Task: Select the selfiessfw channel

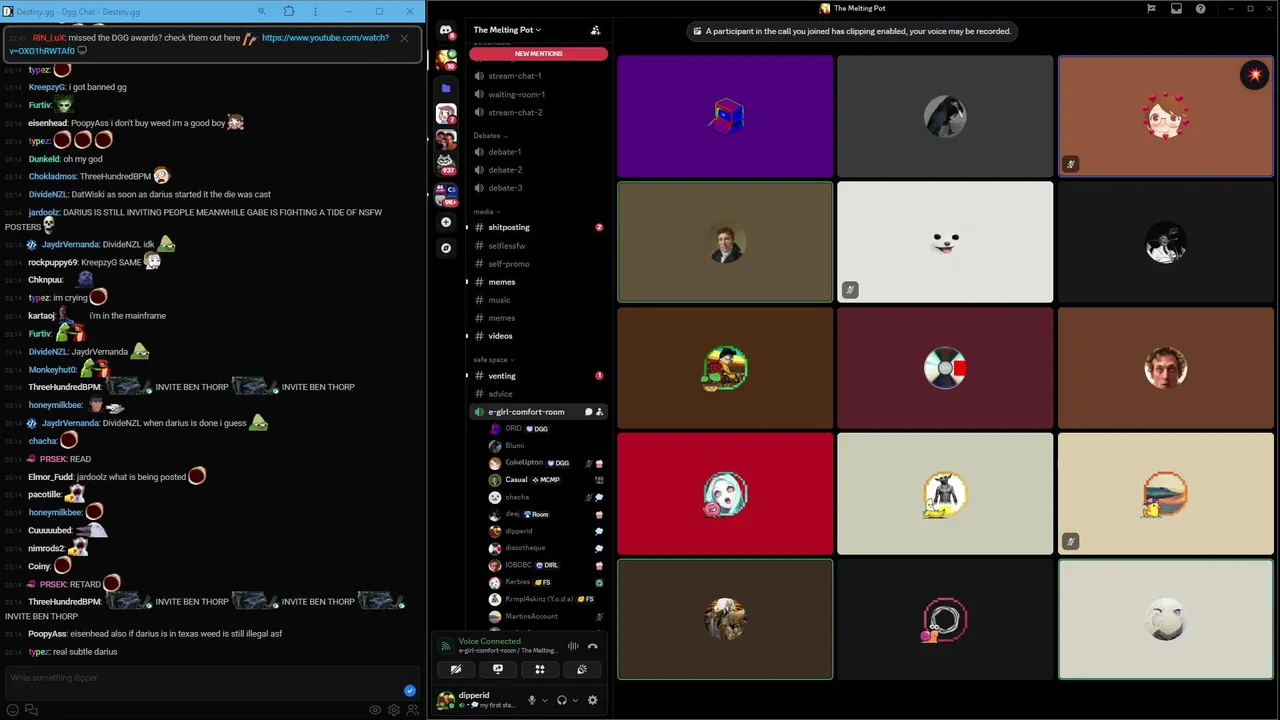Action: pos(538,246)
